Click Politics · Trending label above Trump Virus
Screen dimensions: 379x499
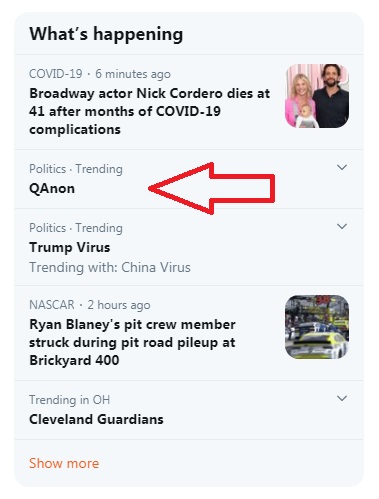pos(76,228)
